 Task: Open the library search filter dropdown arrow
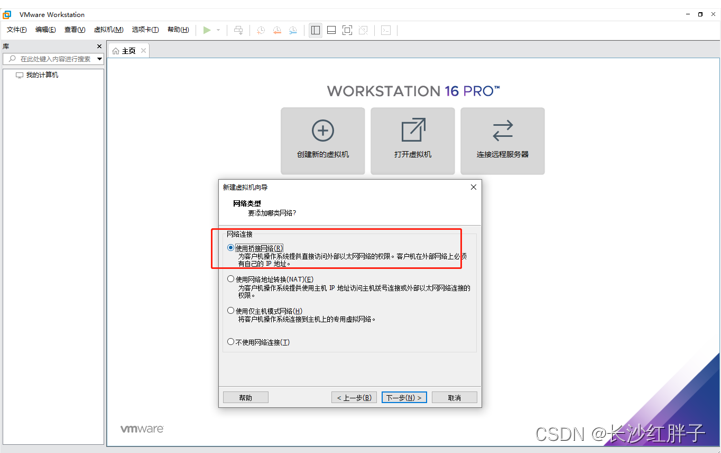click(99, 59)
